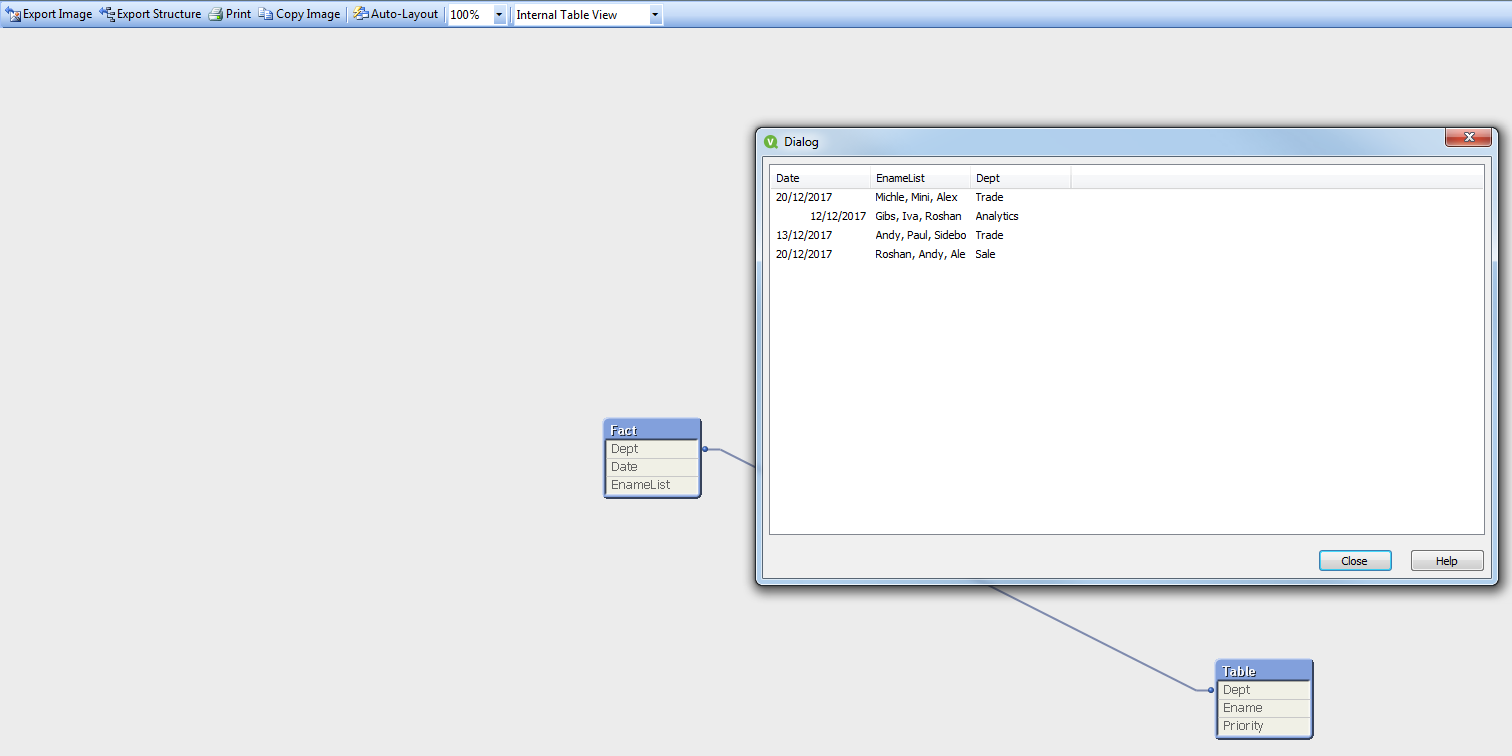Click the Gibs, Iva, Roshan cell
Image resolution: width=1512 pixels, height=756 pixels.
[x=918, y=216]
